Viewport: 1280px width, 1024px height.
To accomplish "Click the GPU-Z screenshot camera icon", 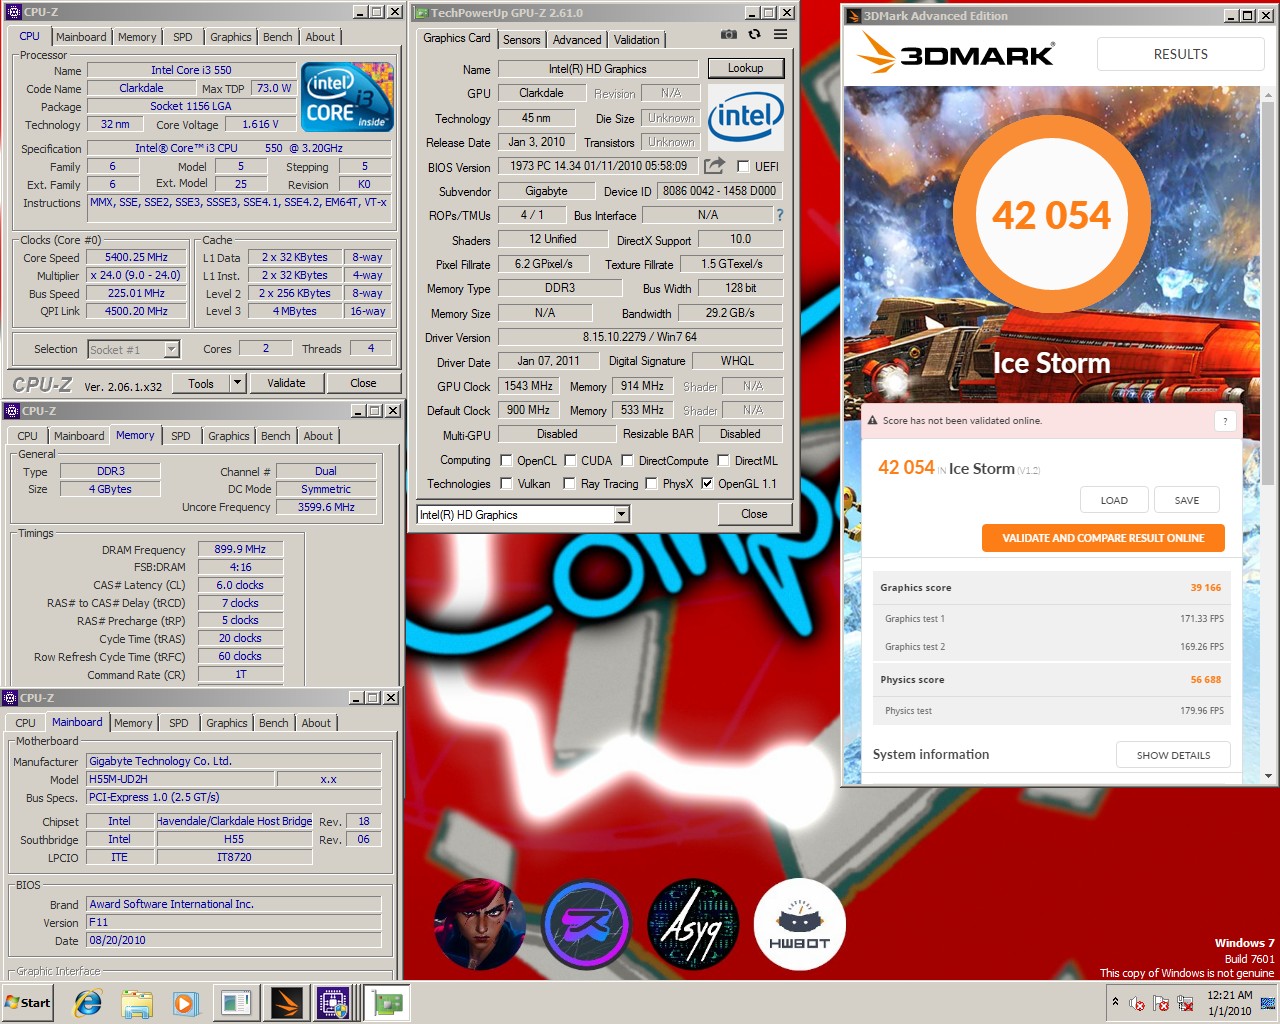I will [x=729, y=34].
